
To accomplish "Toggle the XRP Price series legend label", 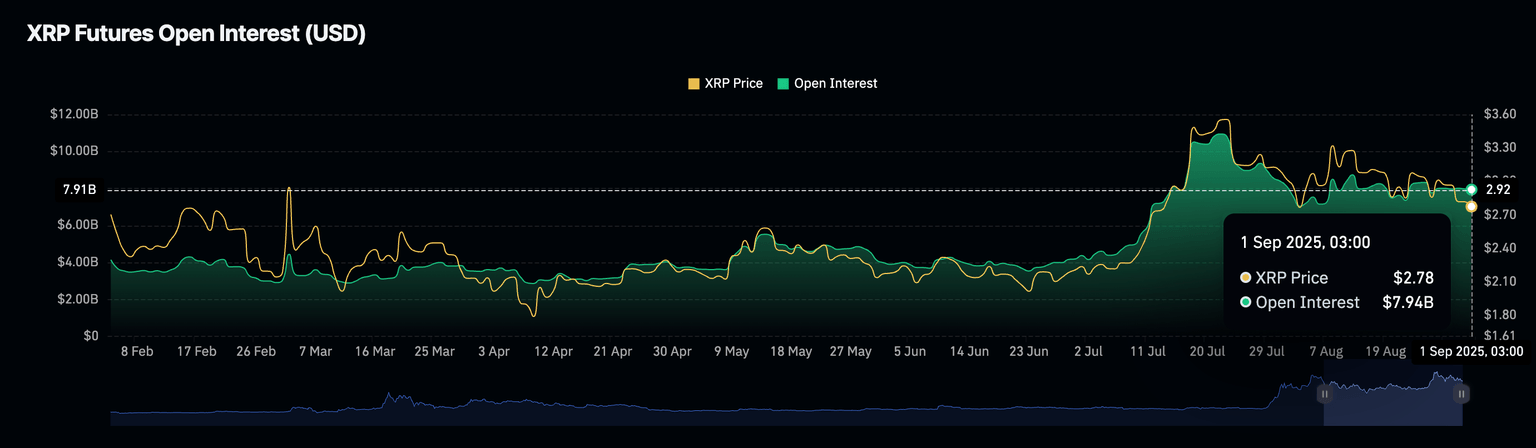I will [x=735, y=84].
